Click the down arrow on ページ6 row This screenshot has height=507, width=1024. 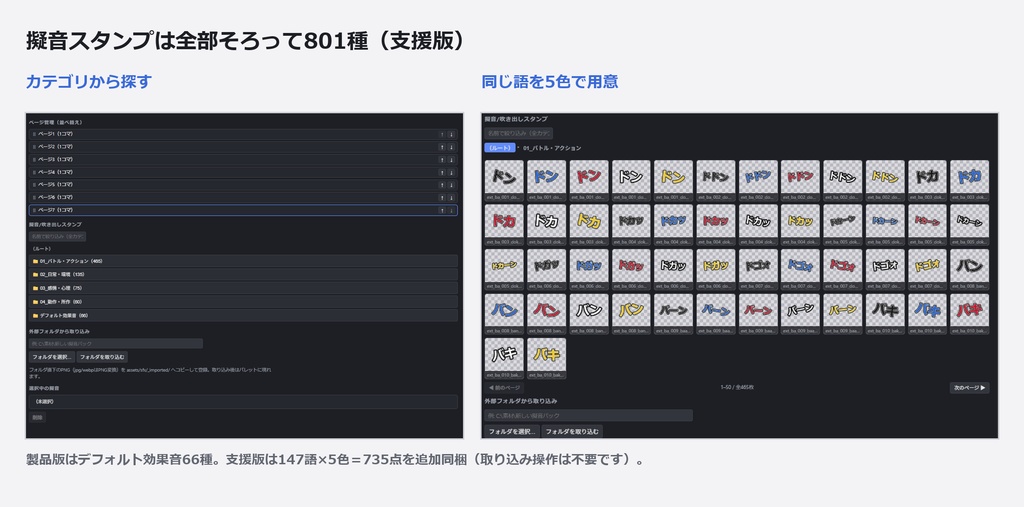click(x=451, y=197)
